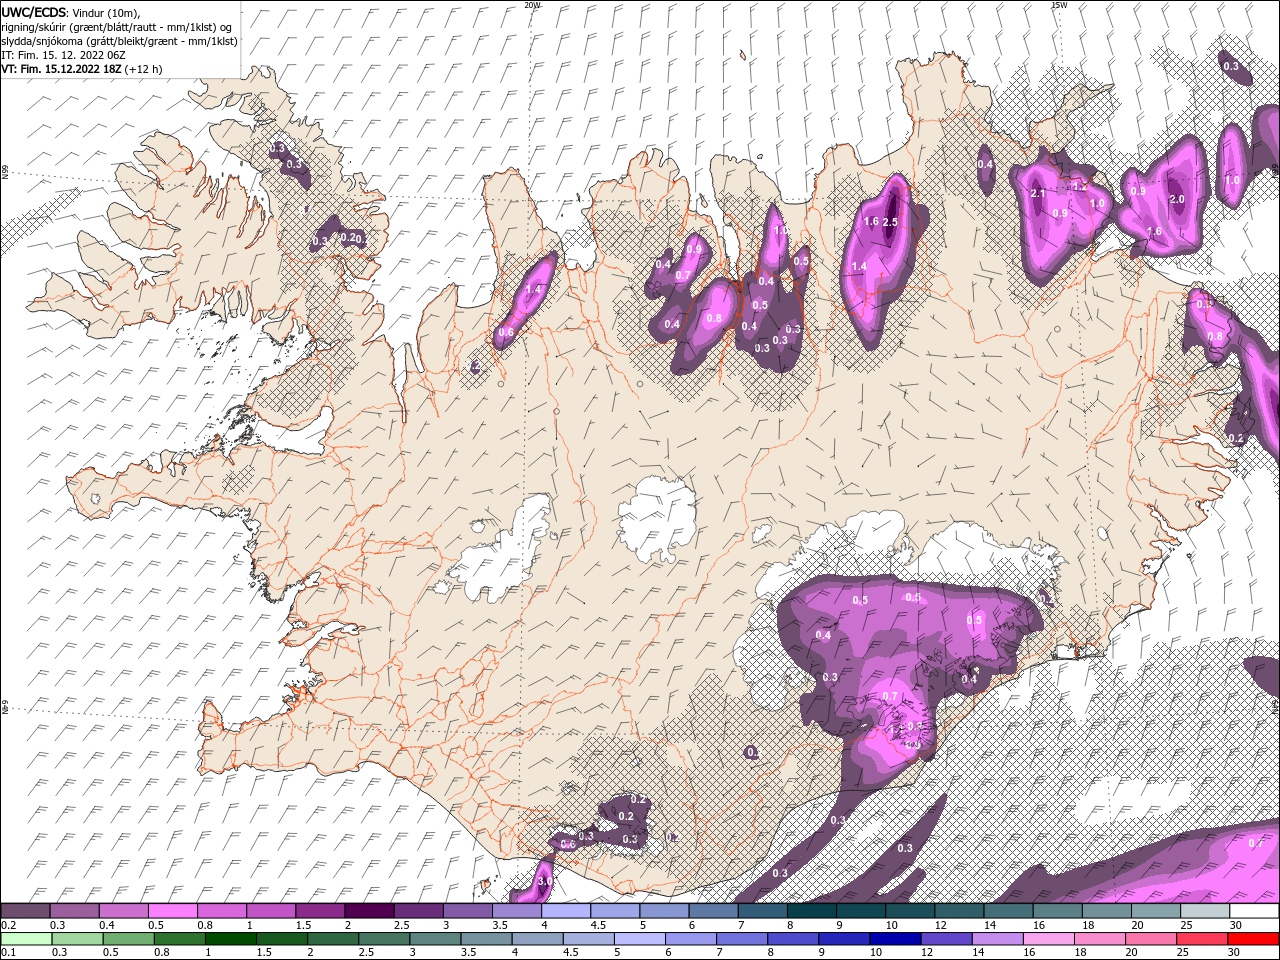This screenshot has height=960, width=1280.
Task: Click the 'UWC/ECDS: Vindur (10m)' header text
Action: click(70, 12)
